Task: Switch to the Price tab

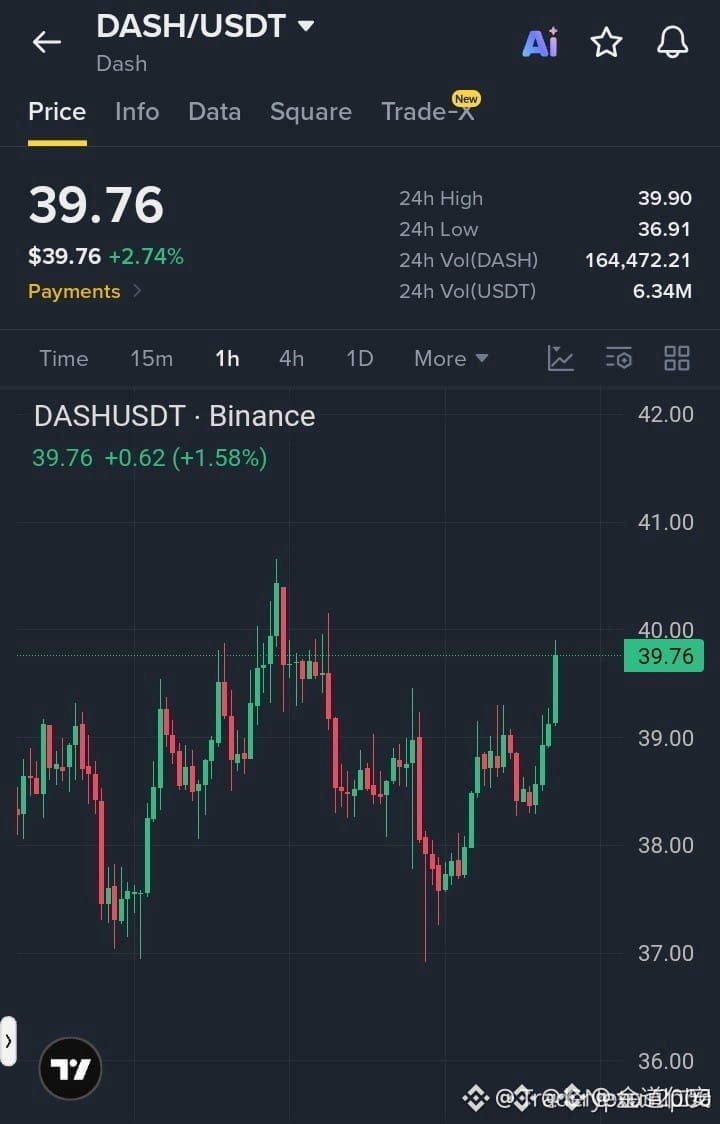Action: (57, 112)
